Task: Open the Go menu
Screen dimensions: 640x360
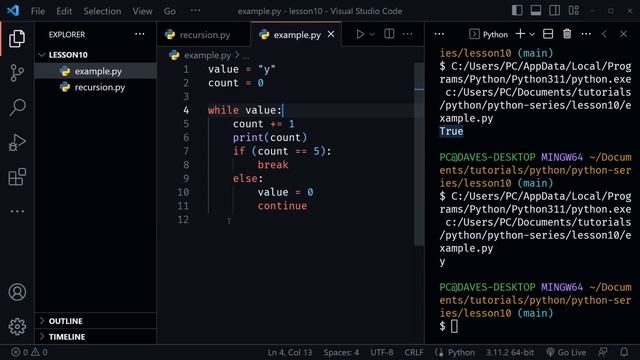Action: [x=170, y=11]
